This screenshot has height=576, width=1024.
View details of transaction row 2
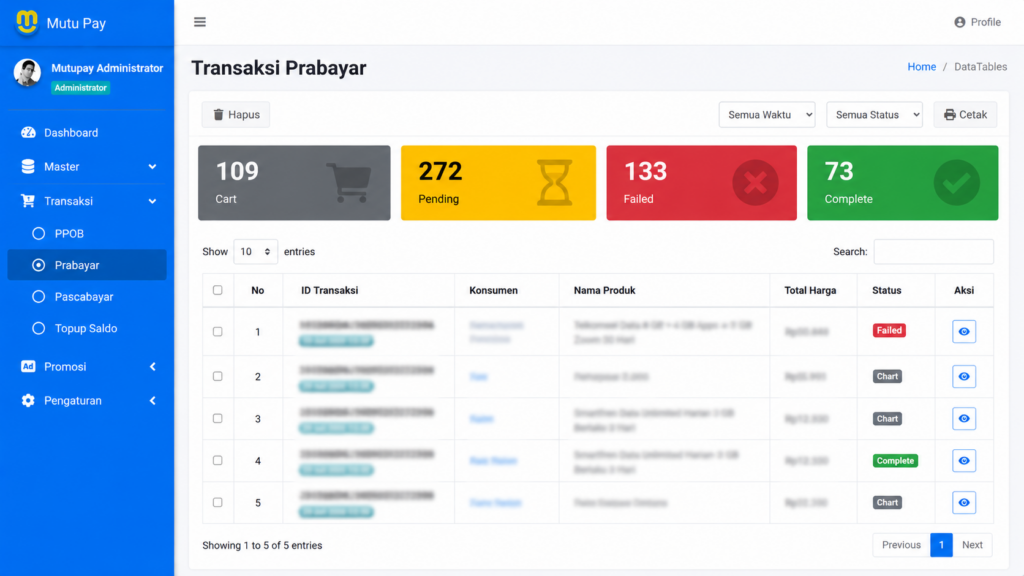click(964, 377)
